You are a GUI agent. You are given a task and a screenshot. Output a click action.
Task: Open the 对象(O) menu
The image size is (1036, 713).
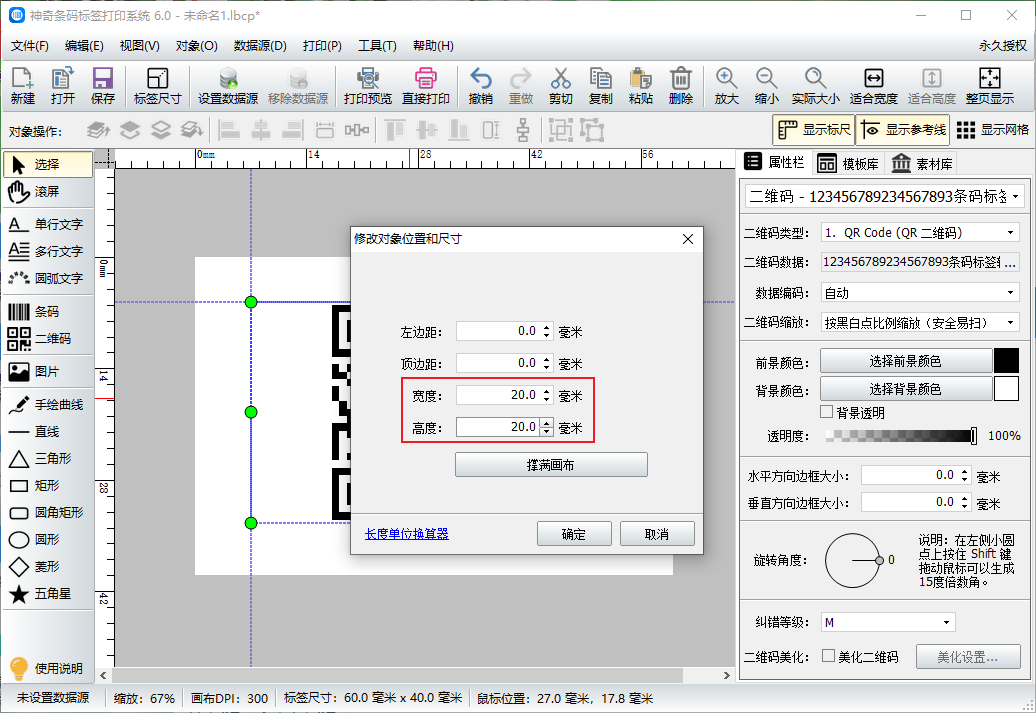(196, 46)
